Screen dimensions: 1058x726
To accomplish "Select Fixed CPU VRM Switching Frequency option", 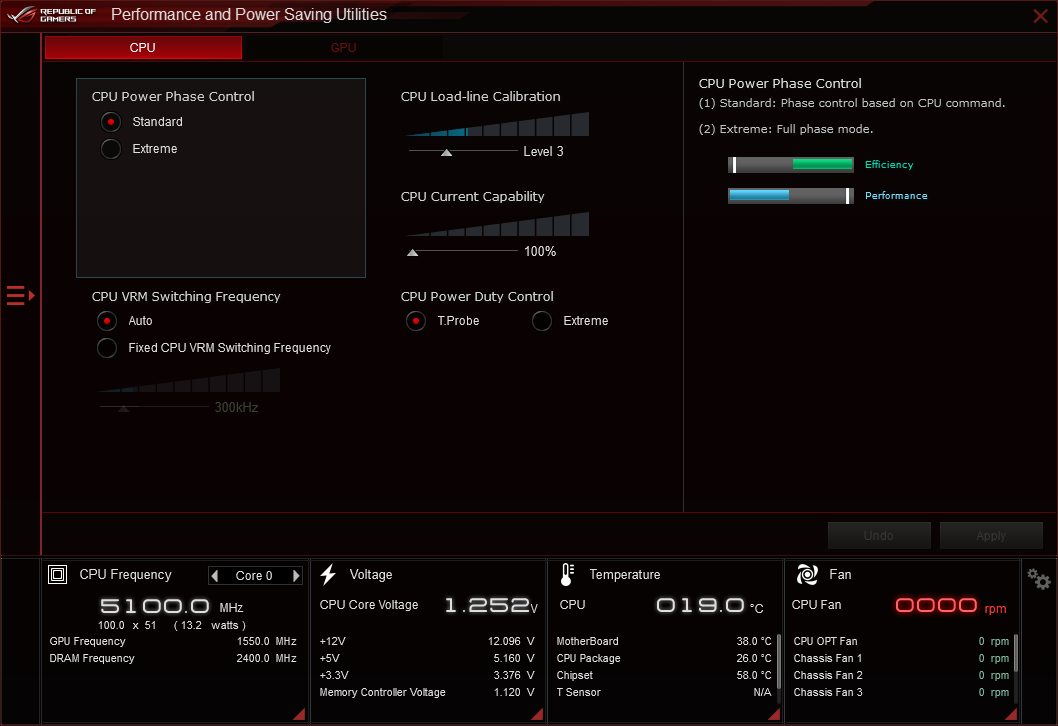I will point(107,347).
